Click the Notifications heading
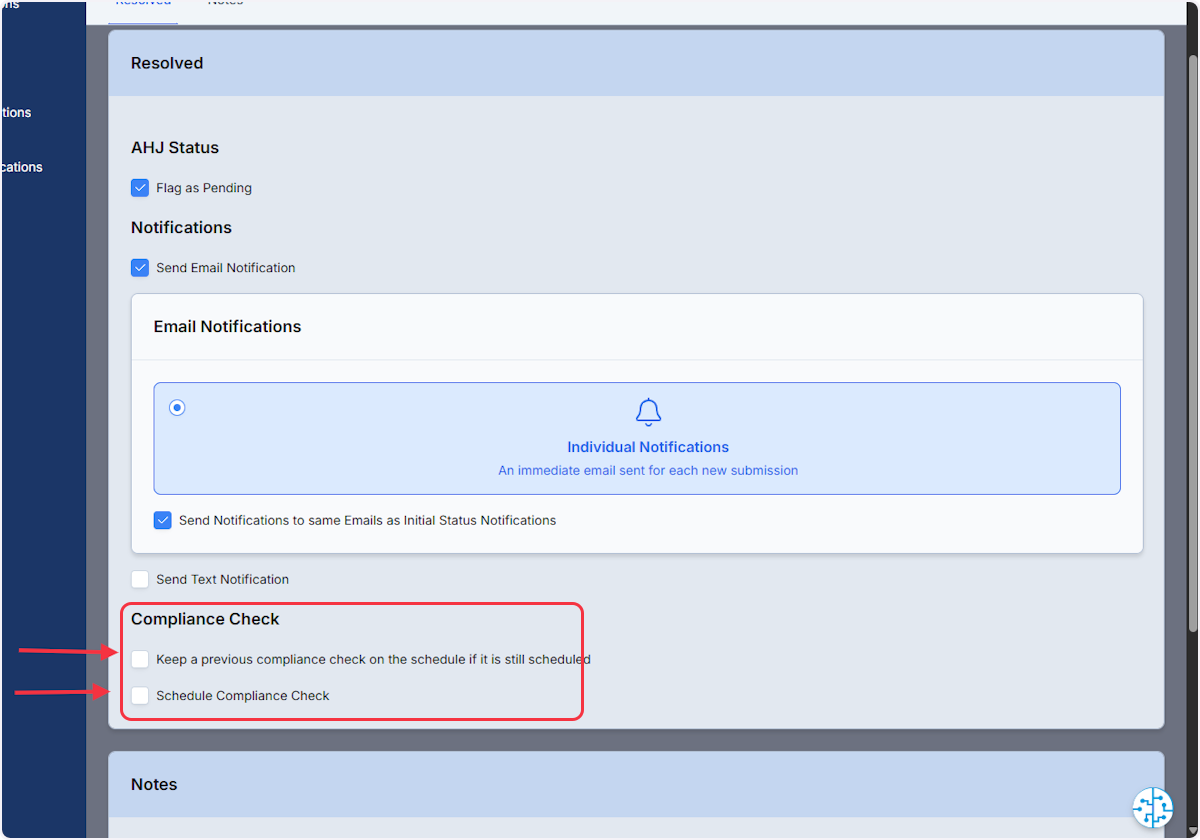 (181, 227)
